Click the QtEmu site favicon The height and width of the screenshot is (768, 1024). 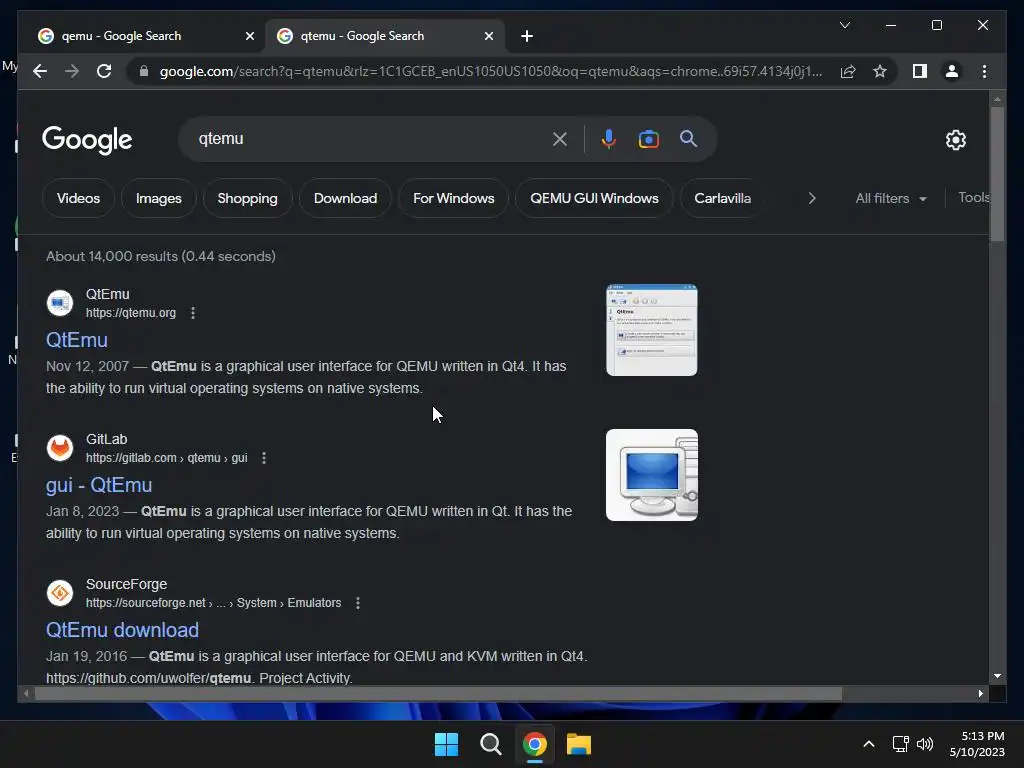click(59, 303)
